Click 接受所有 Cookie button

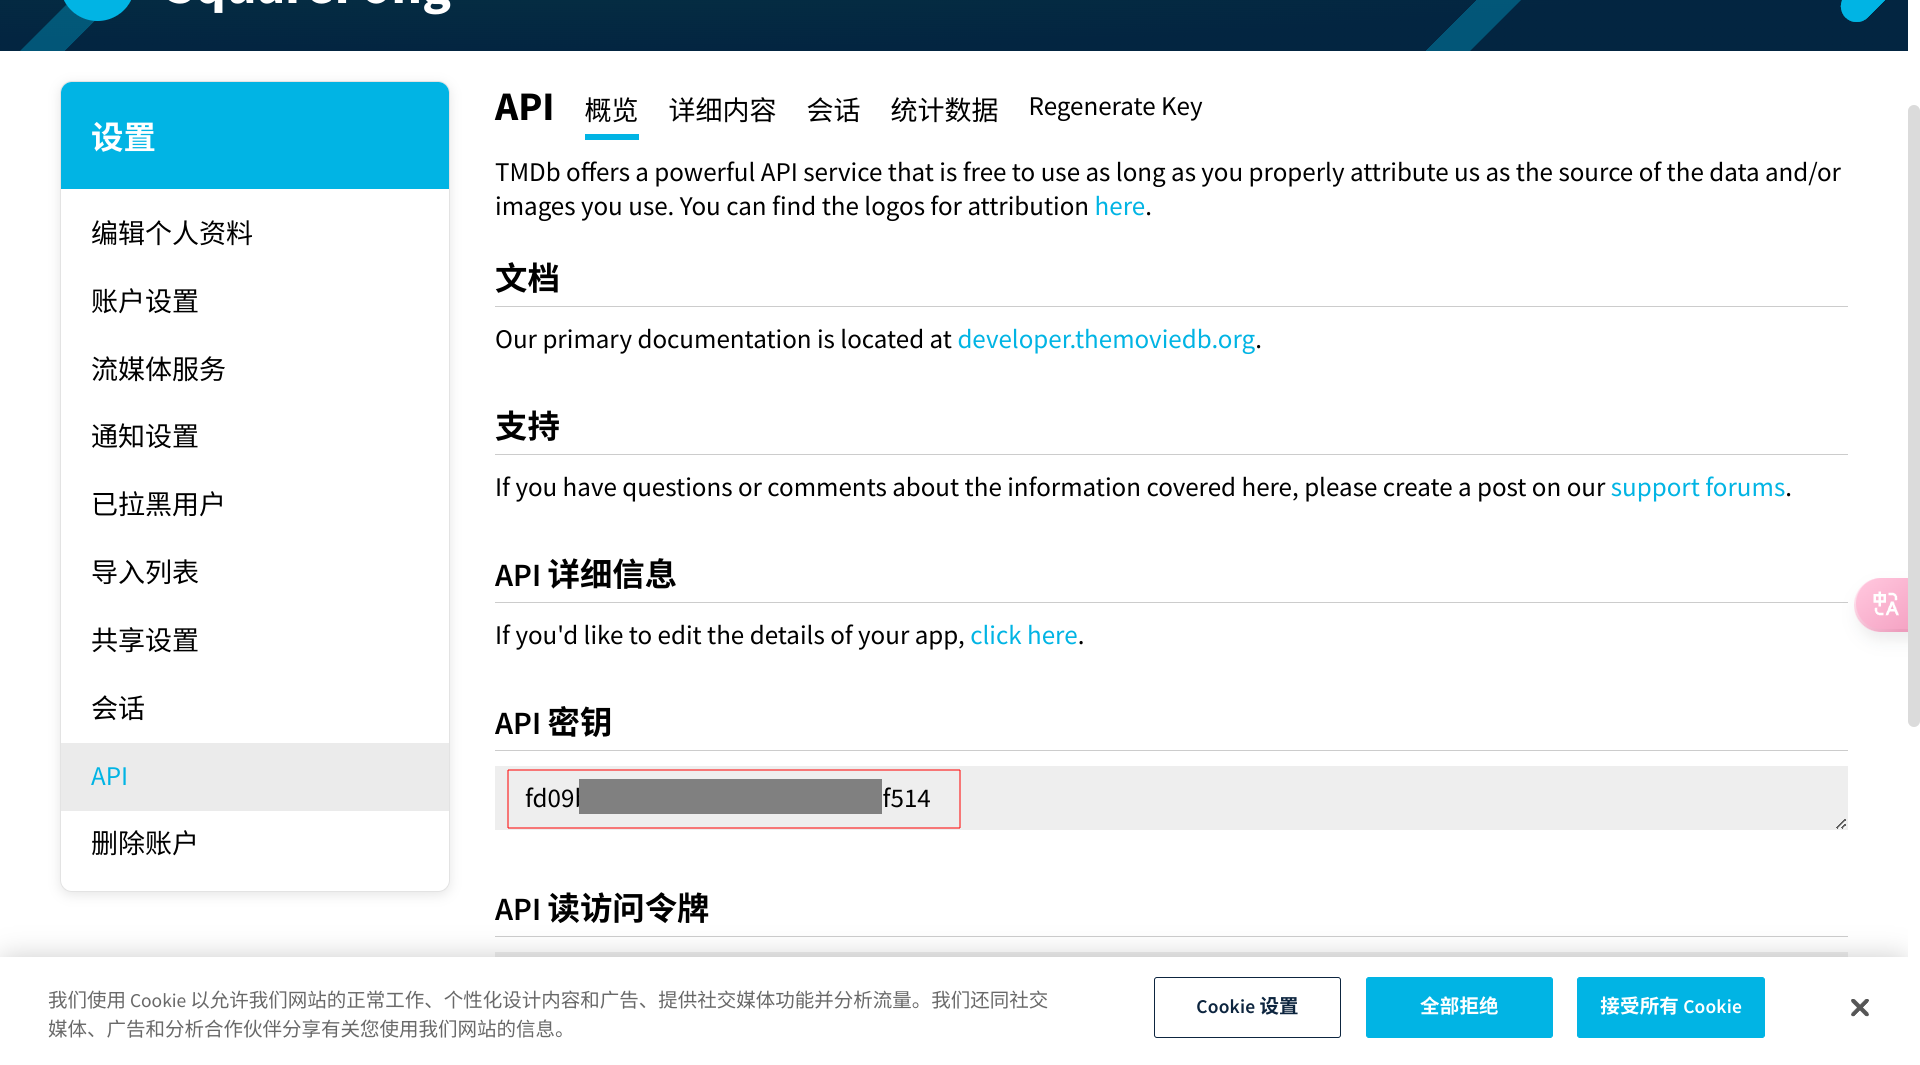(1670, 1007)
